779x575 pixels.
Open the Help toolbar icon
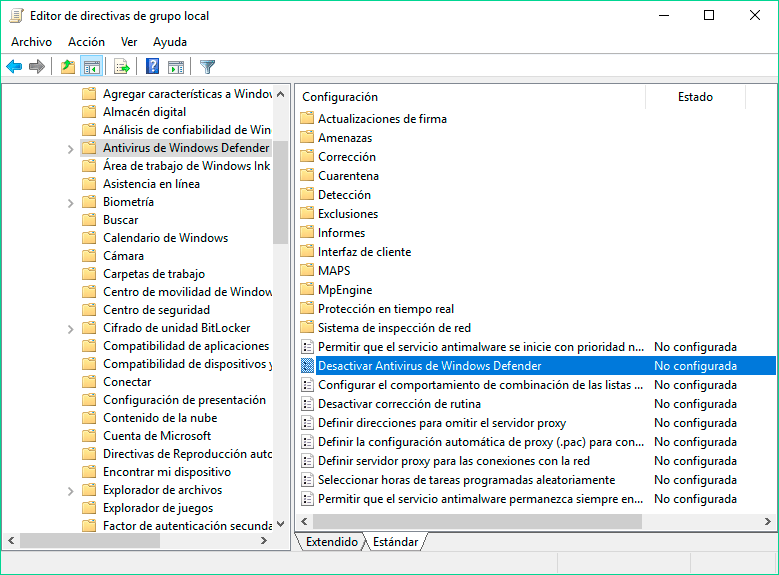(153, 66)
